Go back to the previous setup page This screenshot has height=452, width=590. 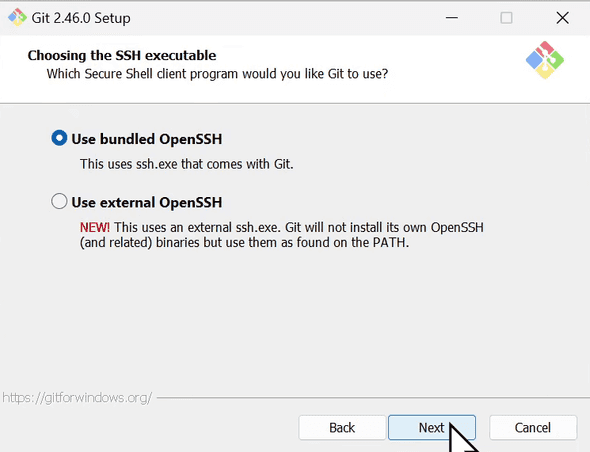[342, 428]
